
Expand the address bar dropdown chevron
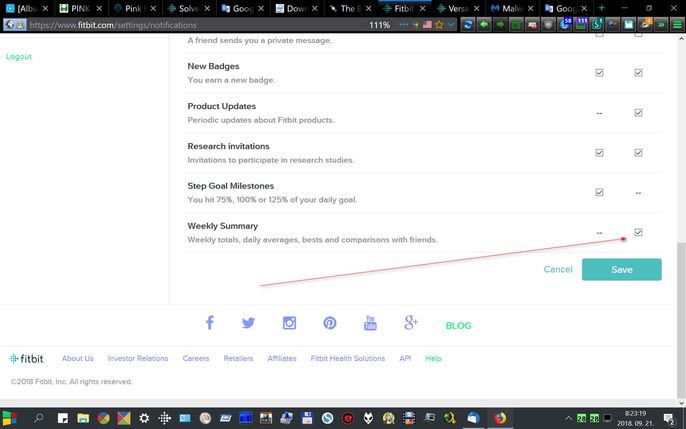(451, 25)
